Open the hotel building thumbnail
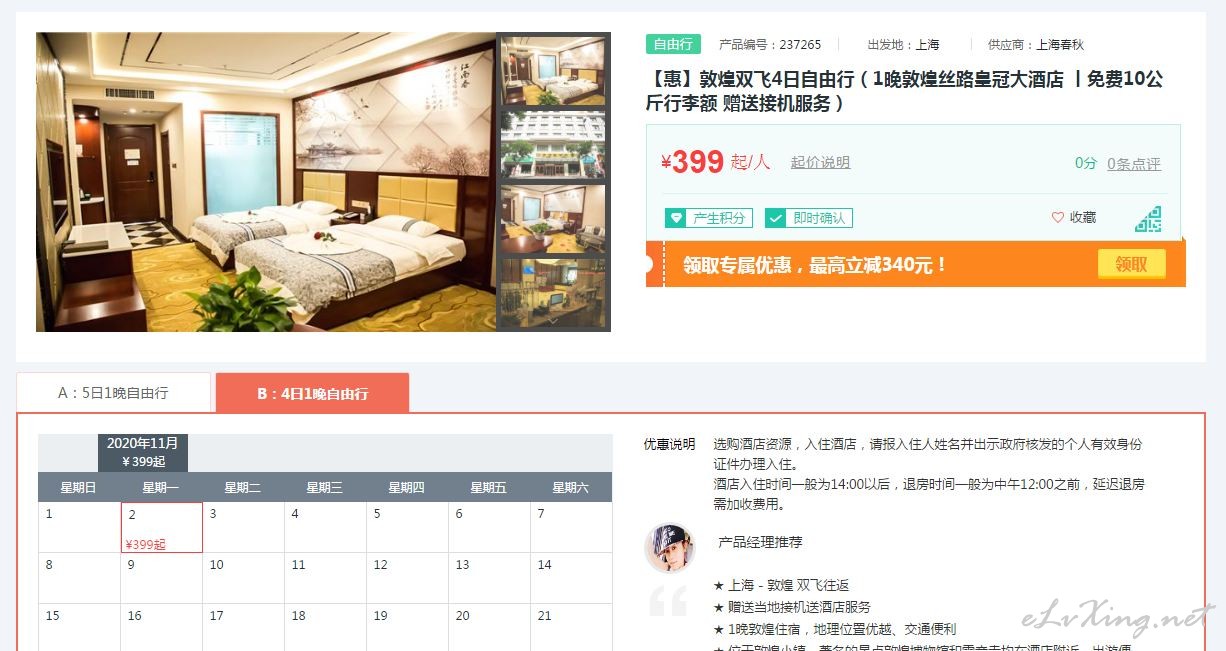 (x=553, y=145)
